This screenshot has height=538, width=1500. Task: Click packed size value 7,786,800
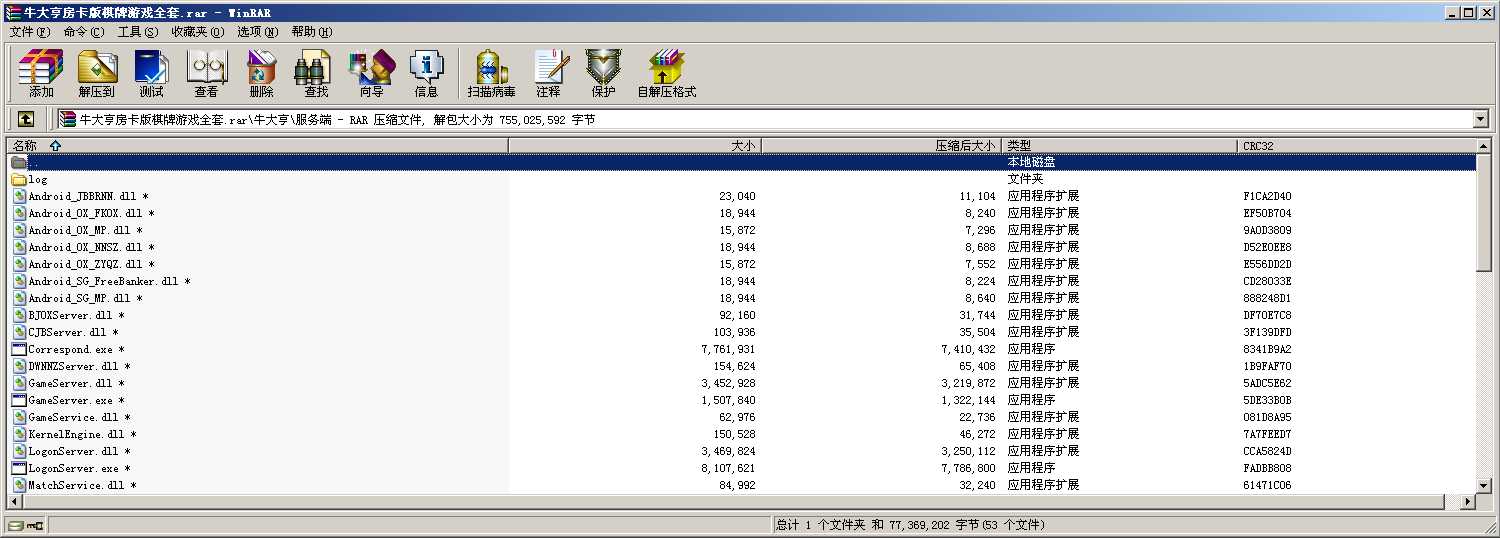pos(968,468)
